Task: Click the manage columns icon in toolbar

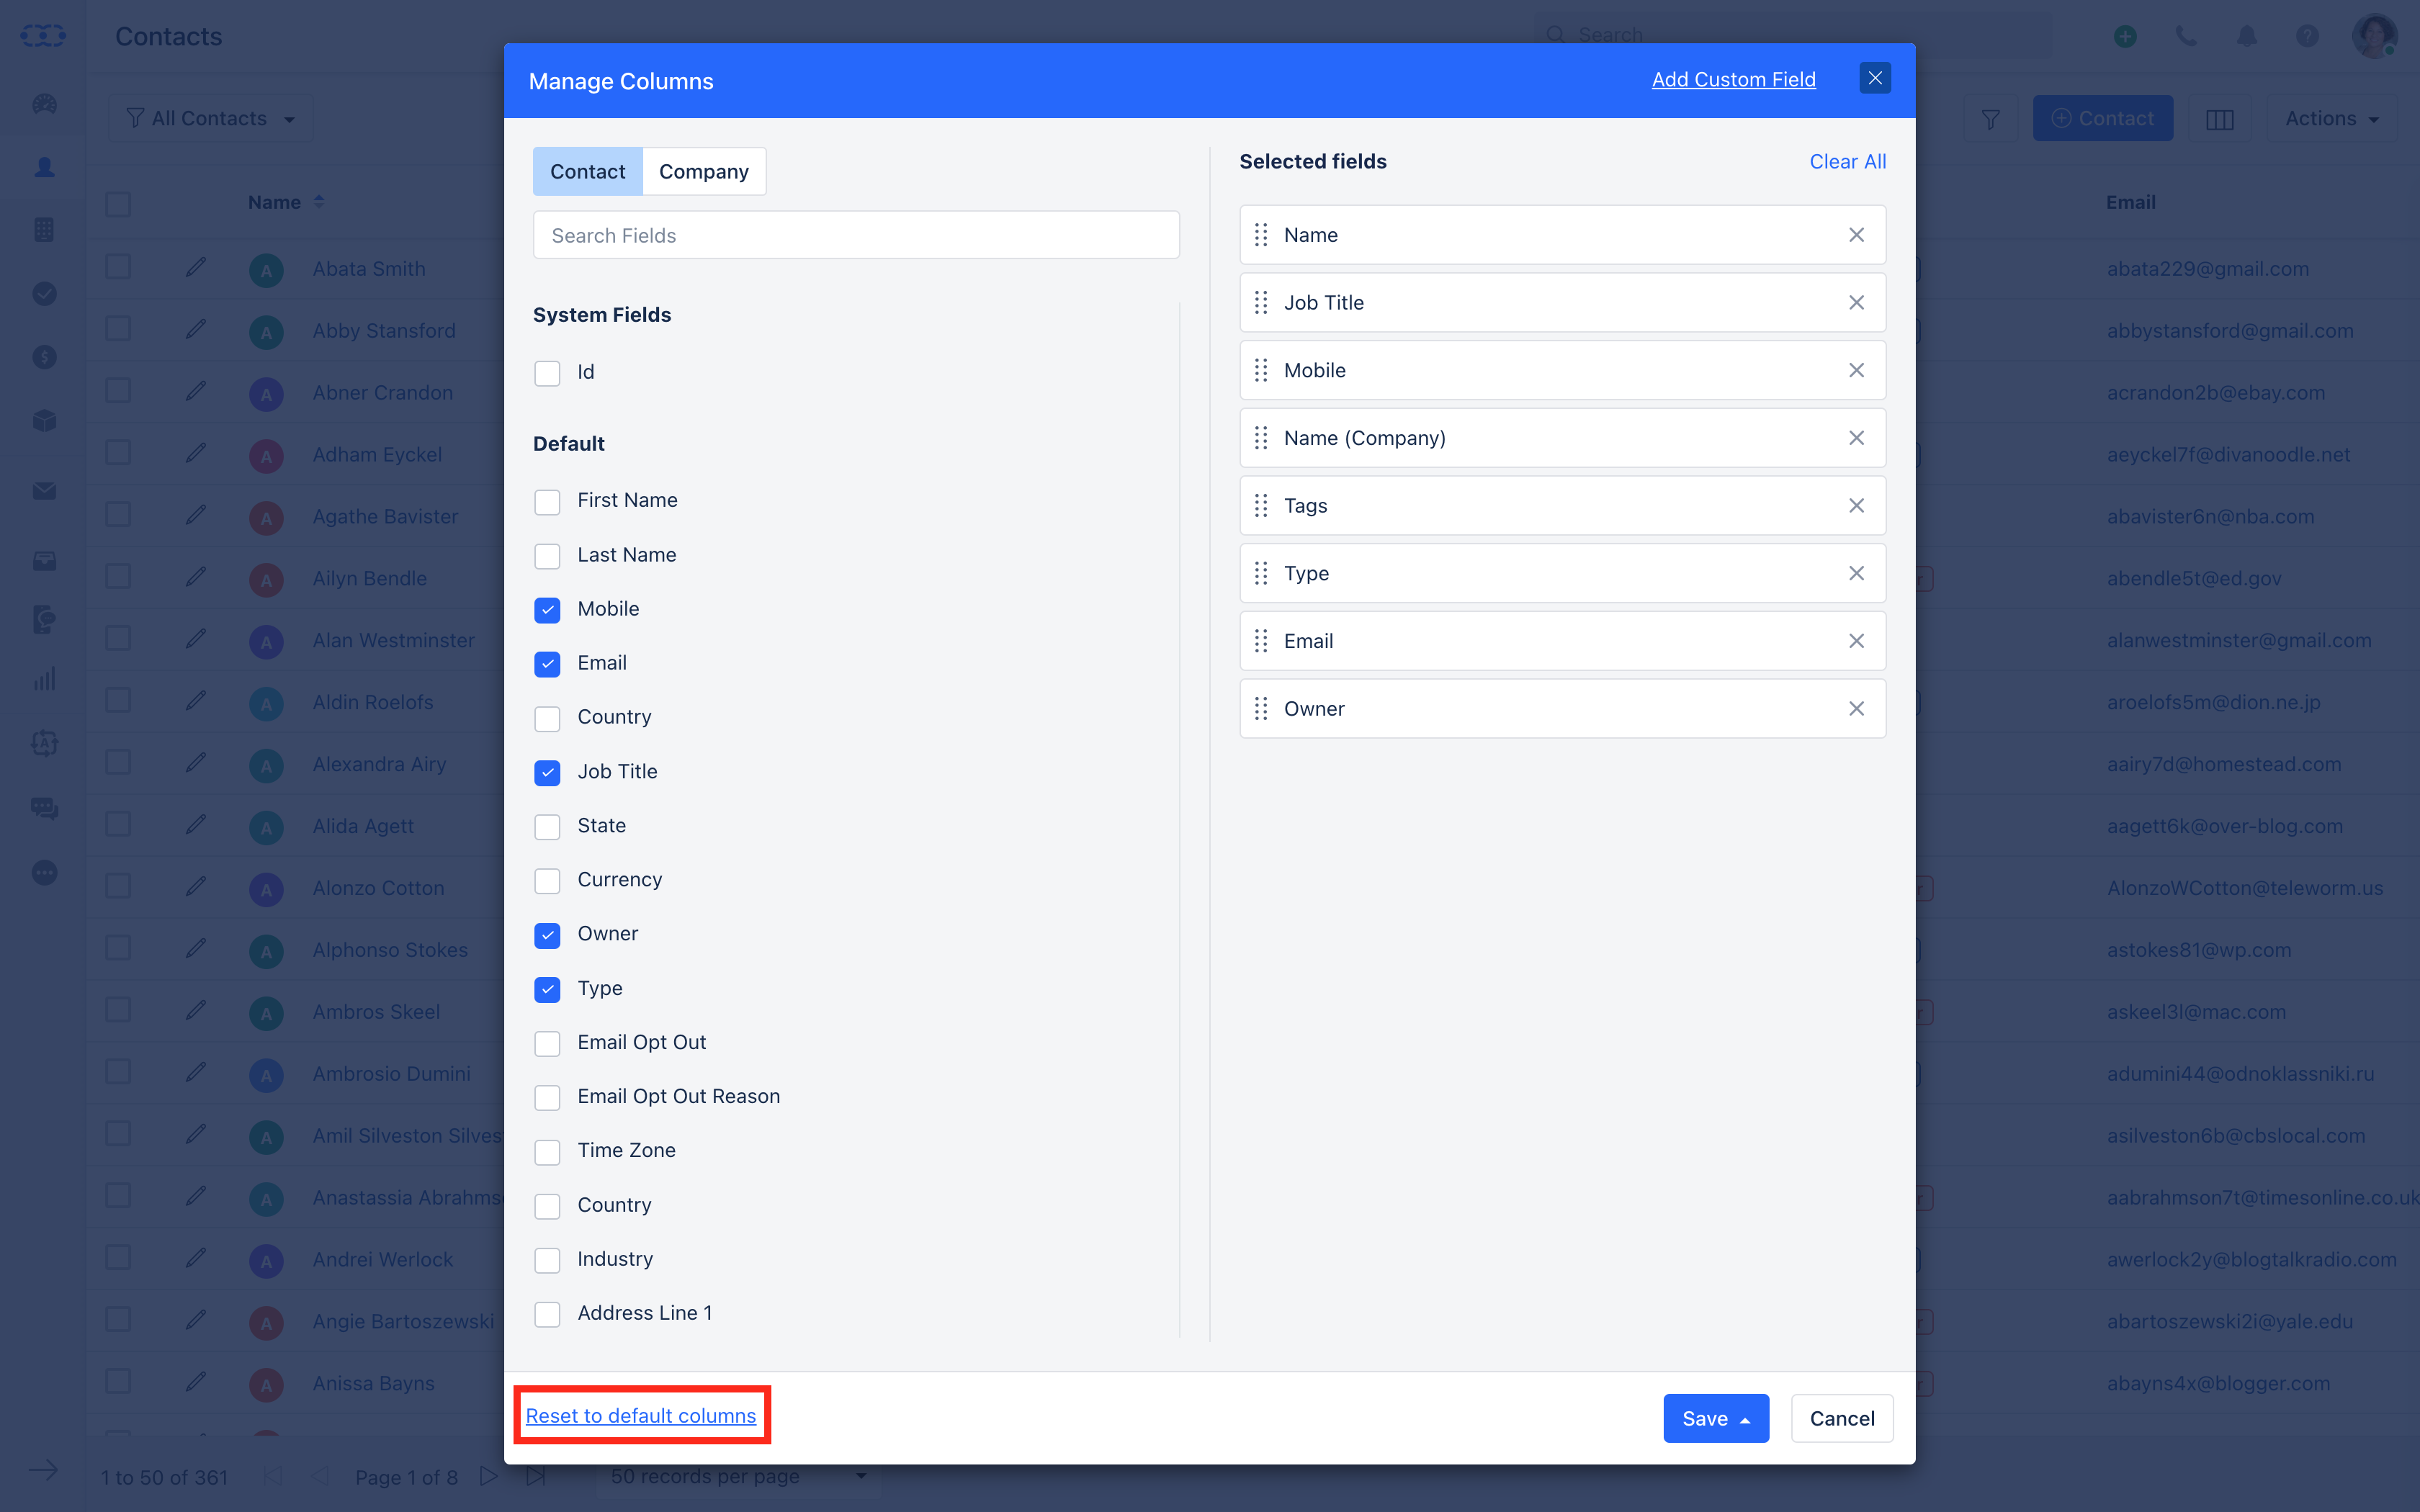Action: pyautogui.click(x=2219, y=119)
